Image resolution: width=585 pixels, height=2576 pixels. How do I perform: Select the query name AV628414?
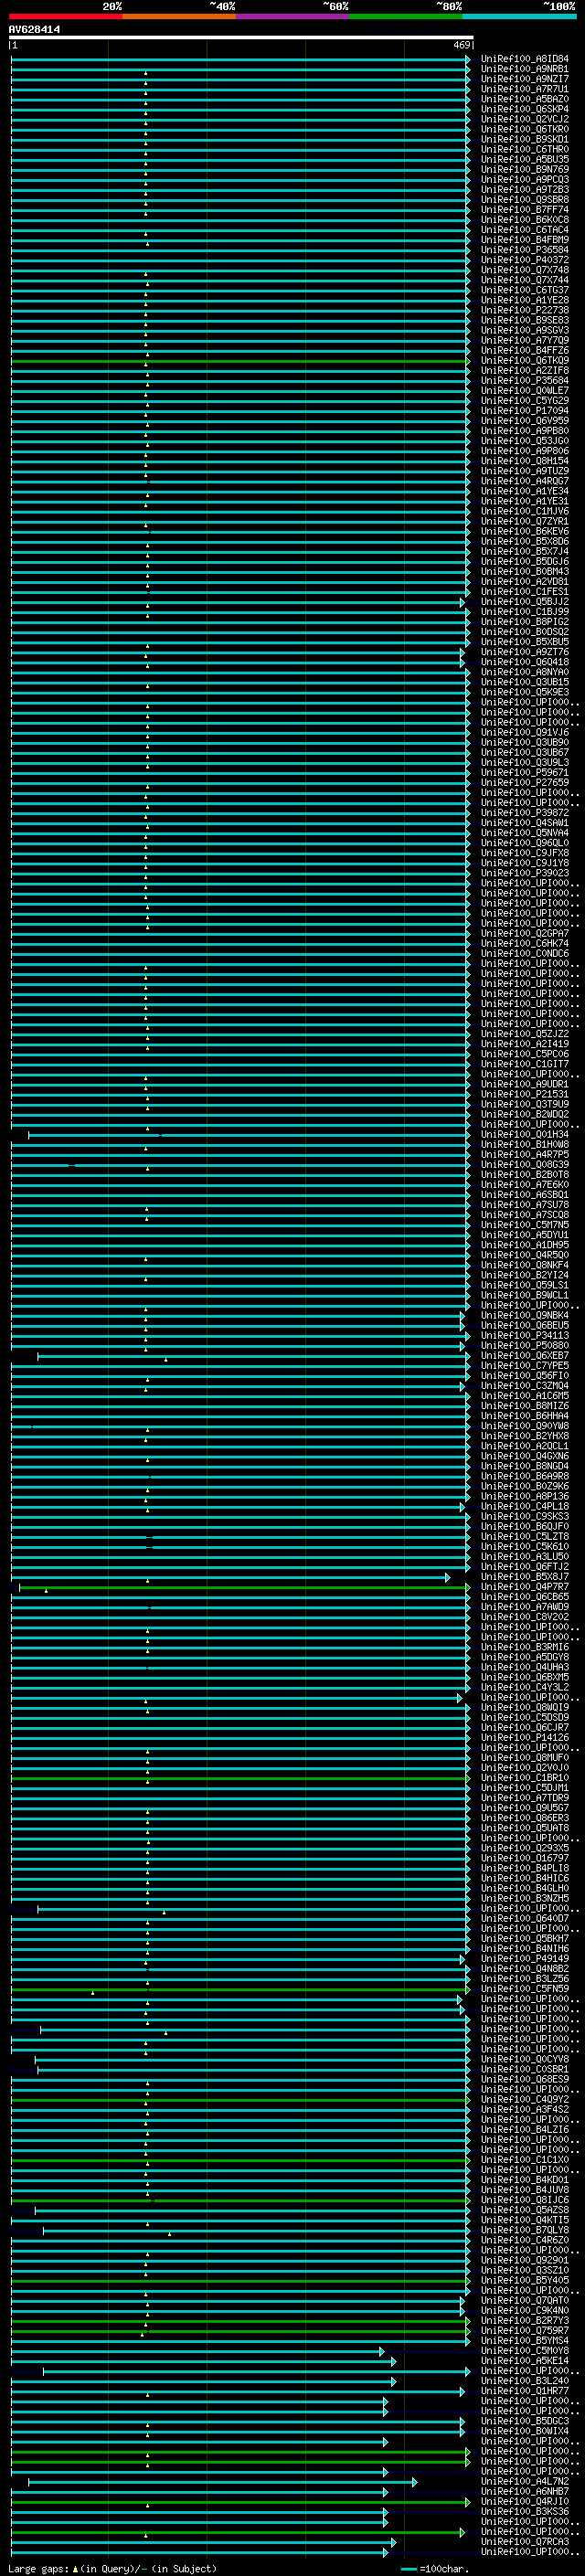pyautogui.click(x=34, y=29)
